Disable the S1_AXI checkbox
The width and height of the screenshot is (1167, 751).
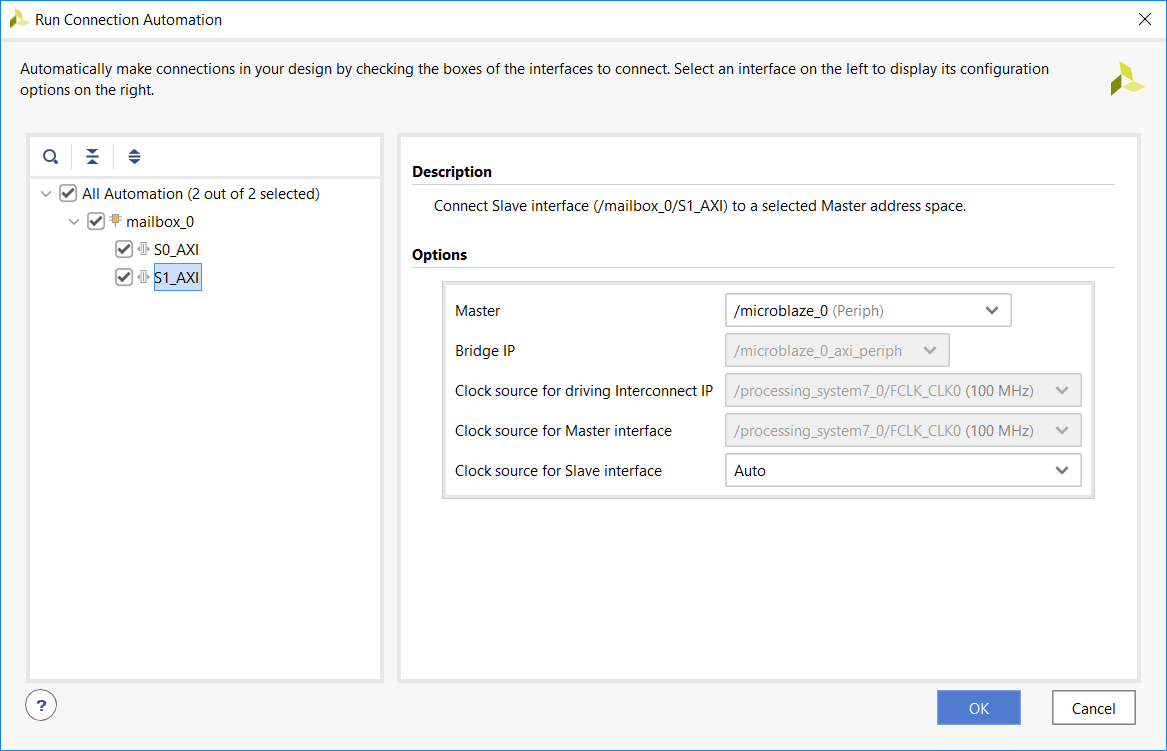pyautogui.click(x=124, y=277)
